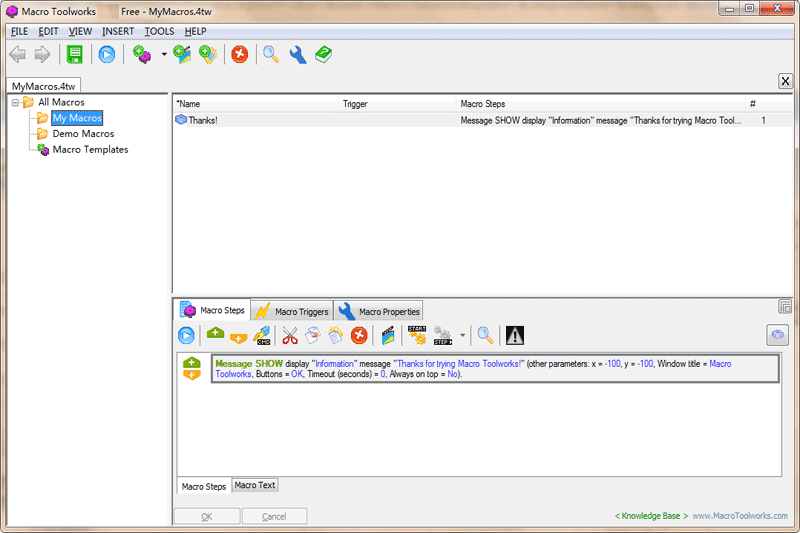Click the detach panel icon beside the tabs
The width and height of the screenshot is (800, 533).
pos(785,307)
